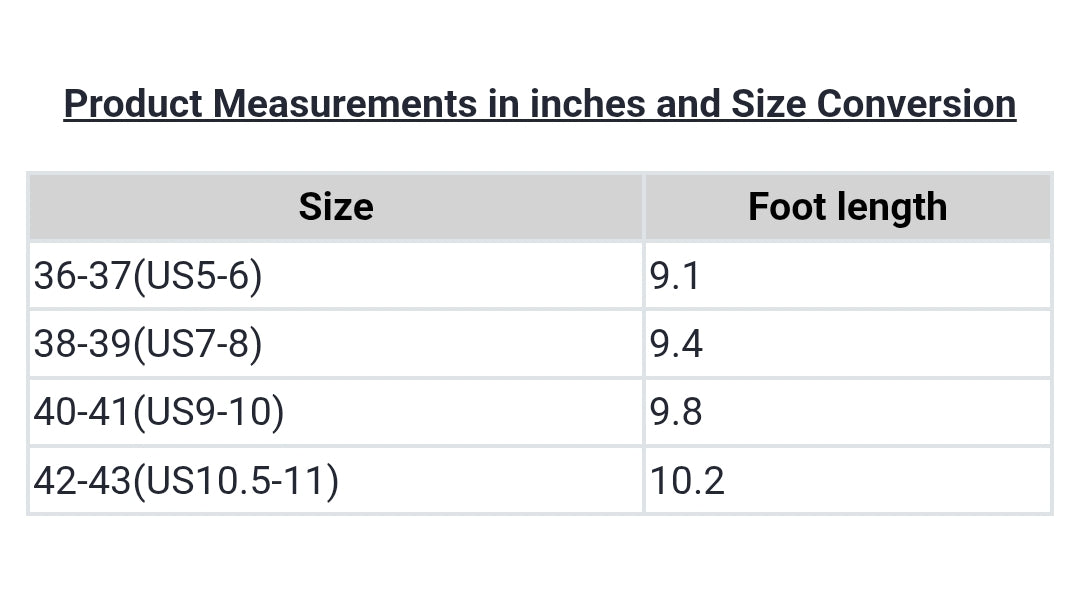Click the 42-43(US10.5-11) size cell
The height and width of the screenshot is (591, 1080).
point(186,481)
